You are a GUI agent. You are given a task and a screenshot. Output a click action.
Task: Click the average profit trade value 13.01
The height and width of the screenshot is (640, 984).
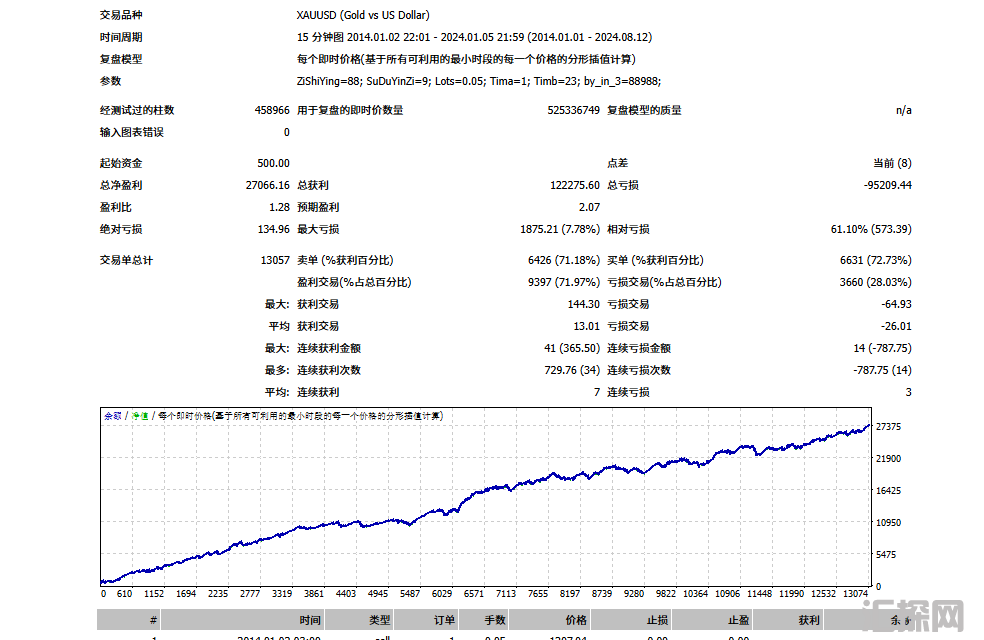tap(586, 326)
